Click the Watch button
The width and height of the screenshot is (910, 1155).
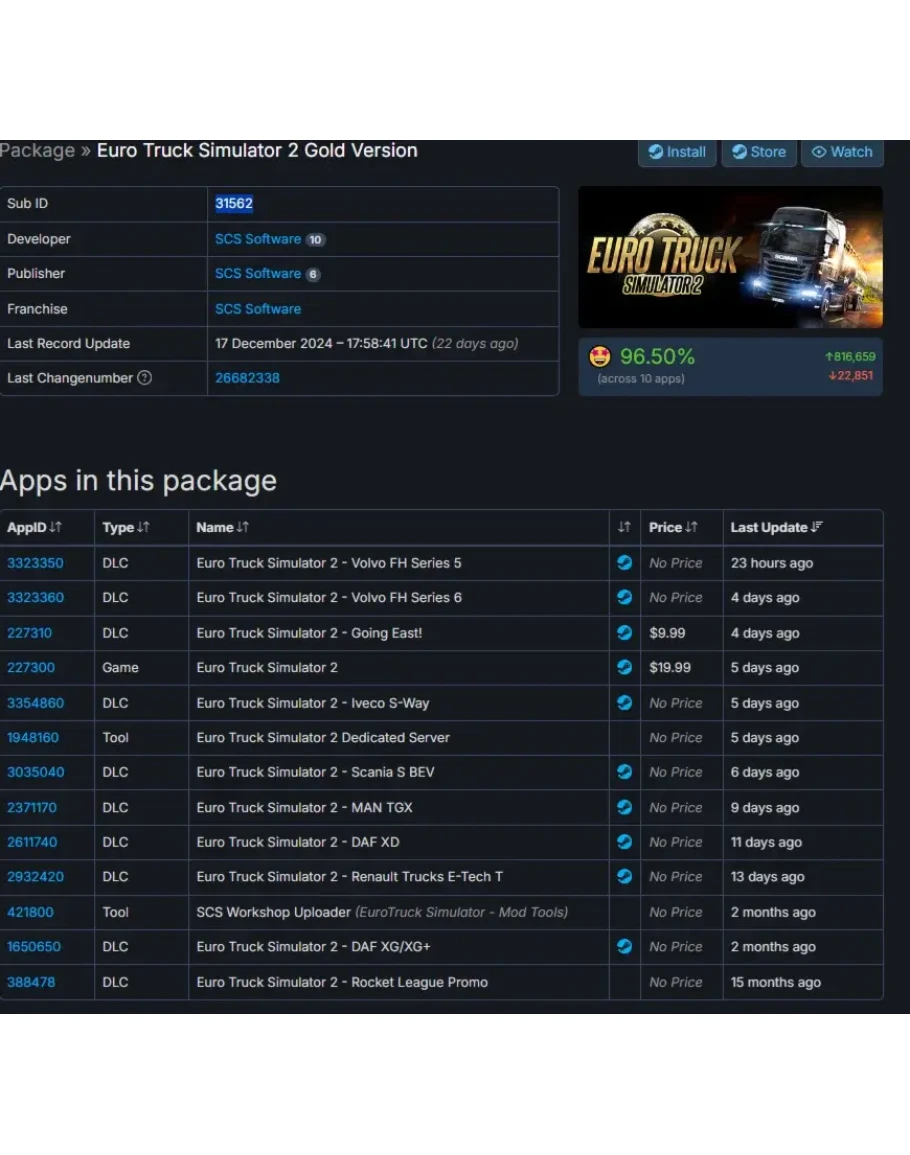coord(841,152)
